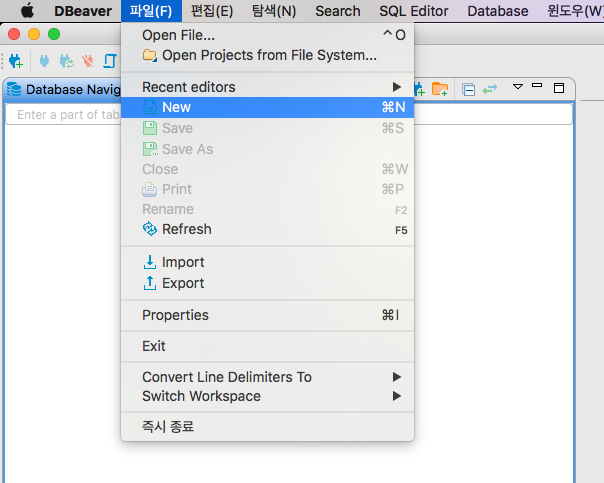Click the Reconnect plug icon in toolbar
The width and height of the screenshot is (604, 483).
point(67,61)
